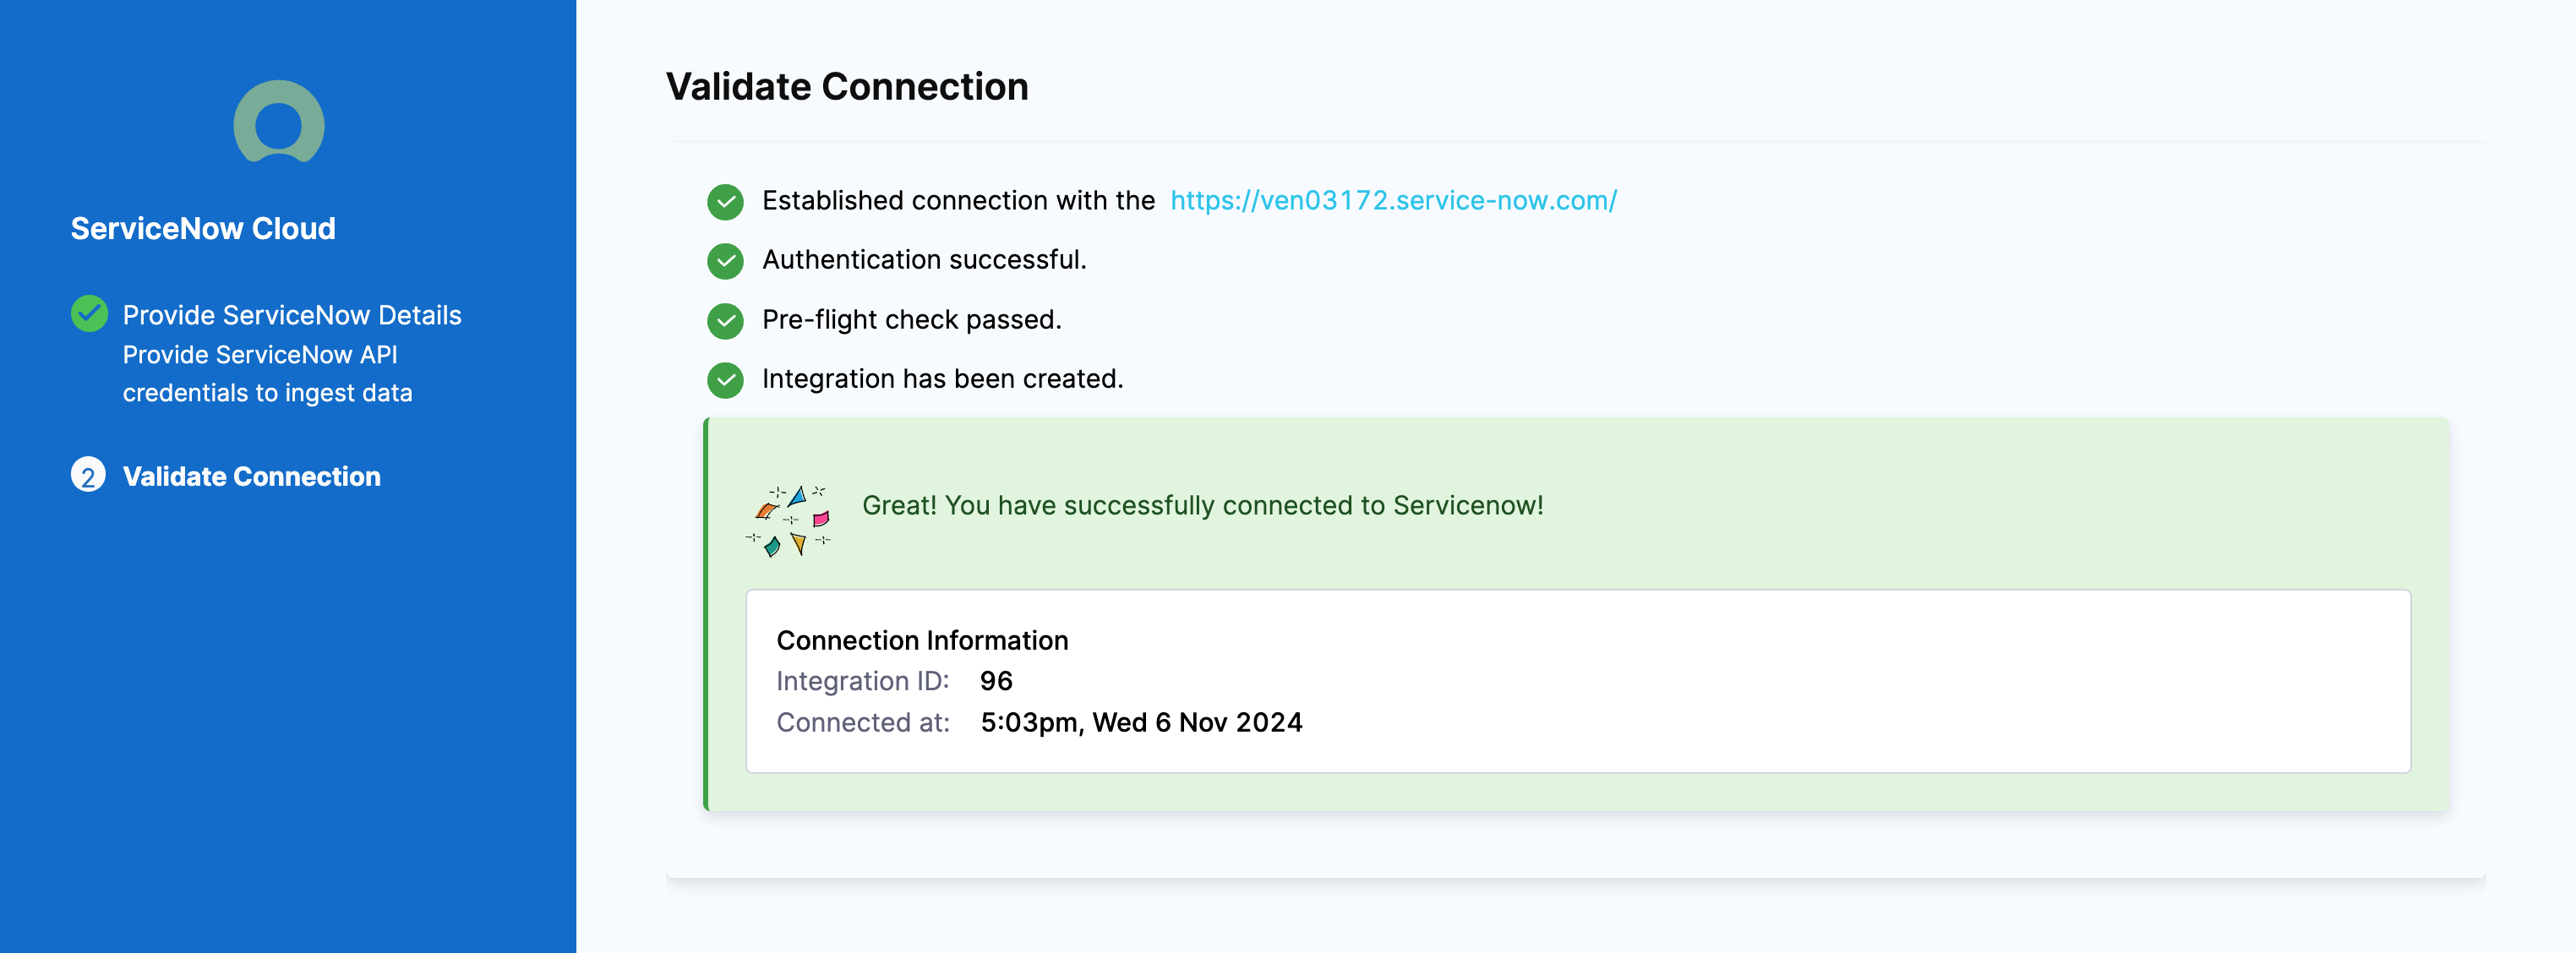
Task: Click the Provide ServiceNow API credentials subtitle
Action: (x=266, y=373)
